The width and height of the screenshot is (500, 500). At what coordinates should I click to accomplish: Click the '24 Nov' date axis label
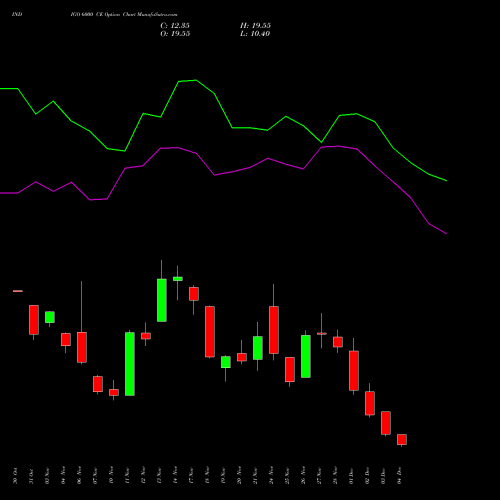[271, 476]
